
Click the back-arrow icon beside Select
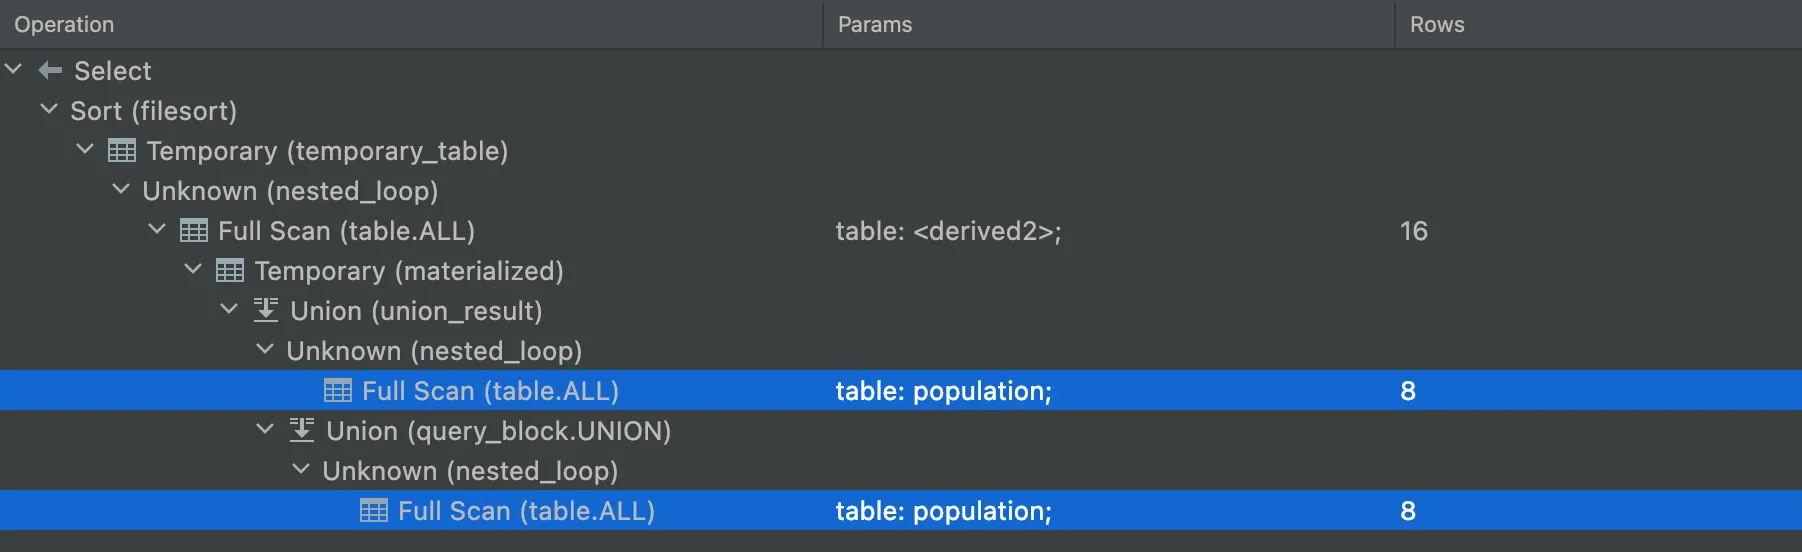point(50,71)
